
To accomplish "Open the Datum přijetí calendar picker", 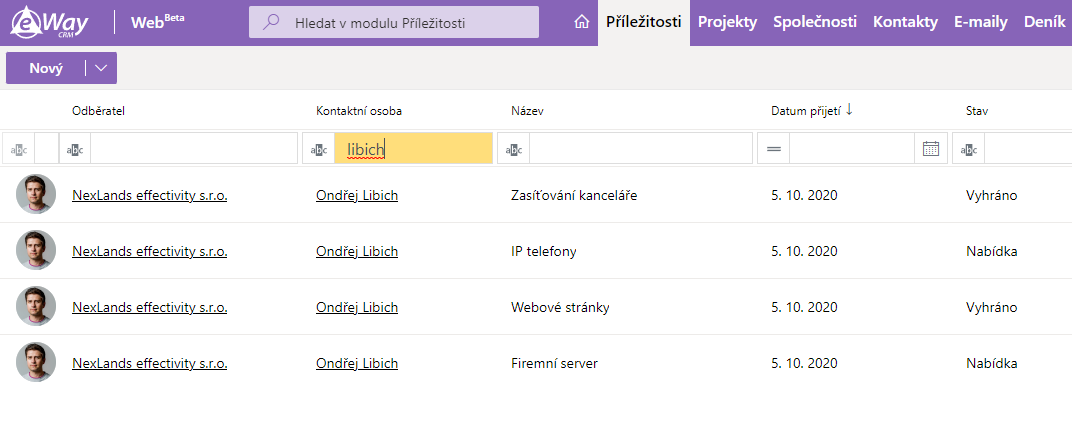I will [930, 148].
